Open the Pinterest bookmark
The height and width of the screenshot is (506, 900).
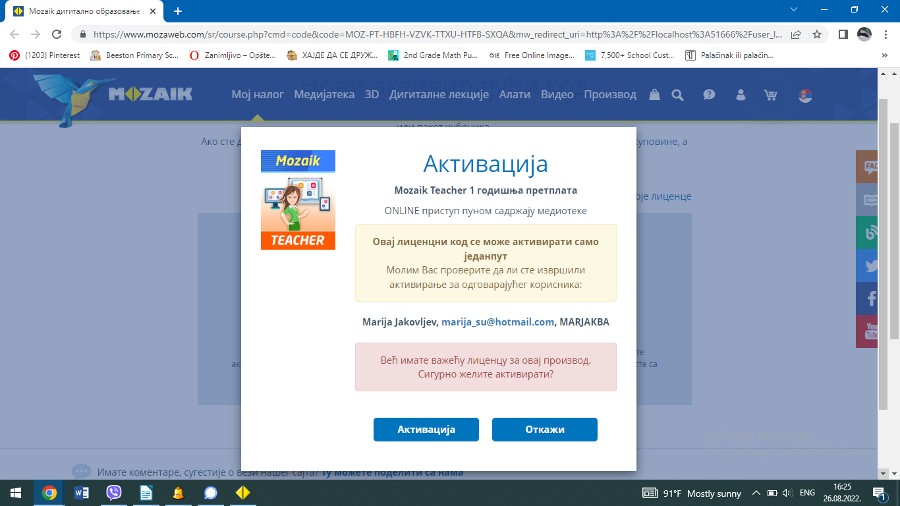click(x=45, y=55)
